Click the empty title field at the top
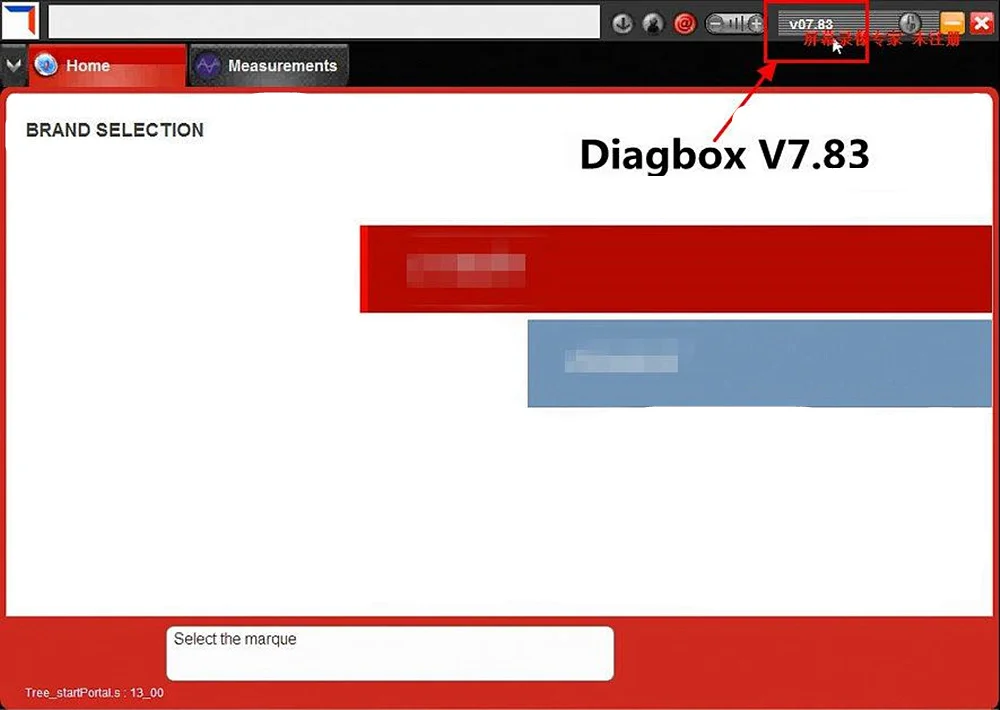1000x710 pixels. pyautogui.click(x=324, y=22)
